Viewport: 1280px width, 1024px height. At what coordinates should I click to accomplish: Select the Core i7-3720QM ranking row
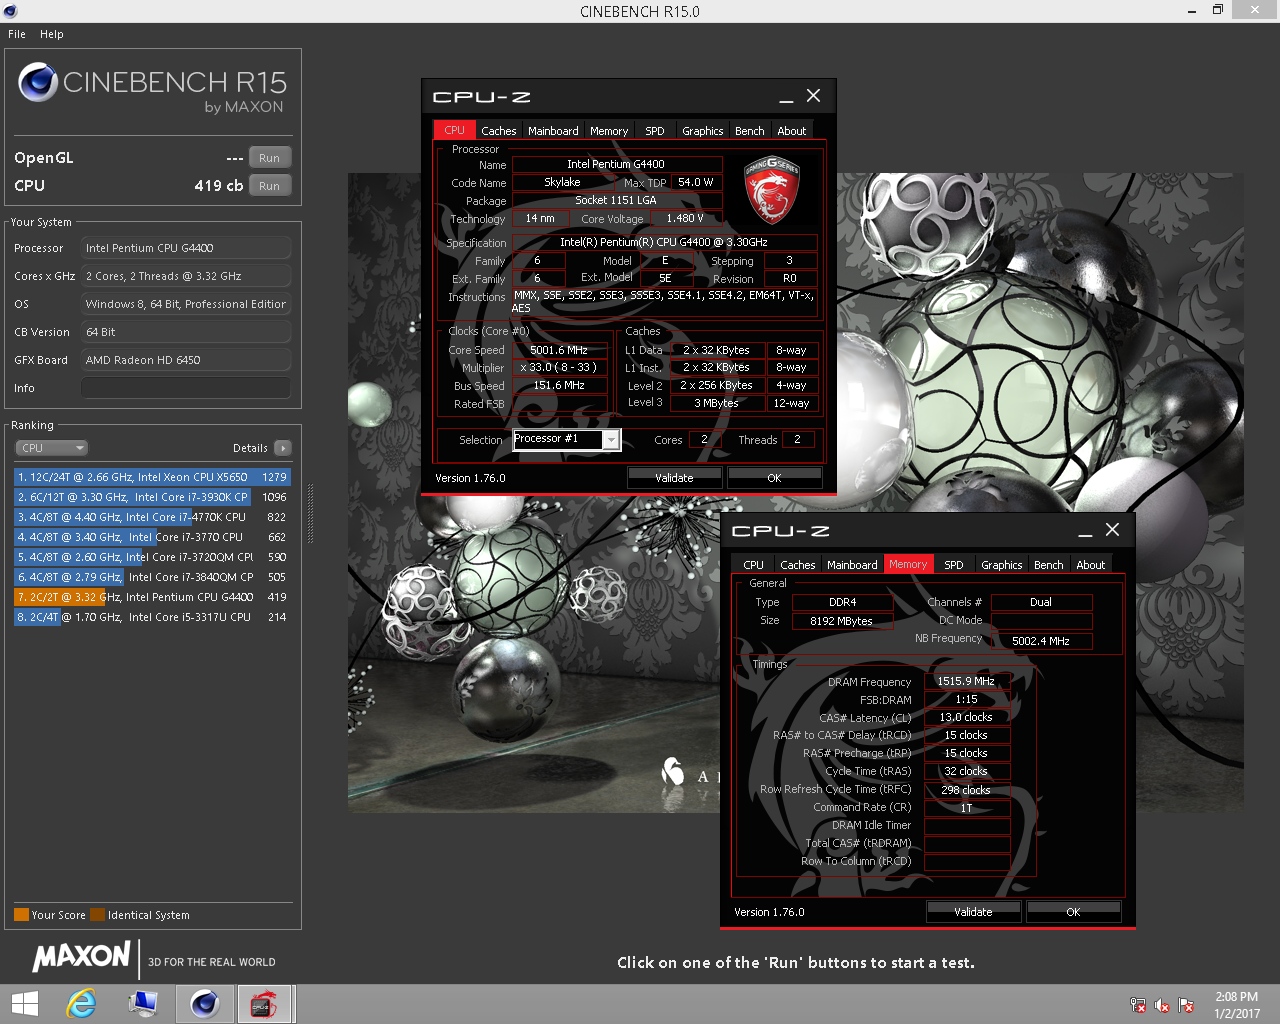coord(152,557)
